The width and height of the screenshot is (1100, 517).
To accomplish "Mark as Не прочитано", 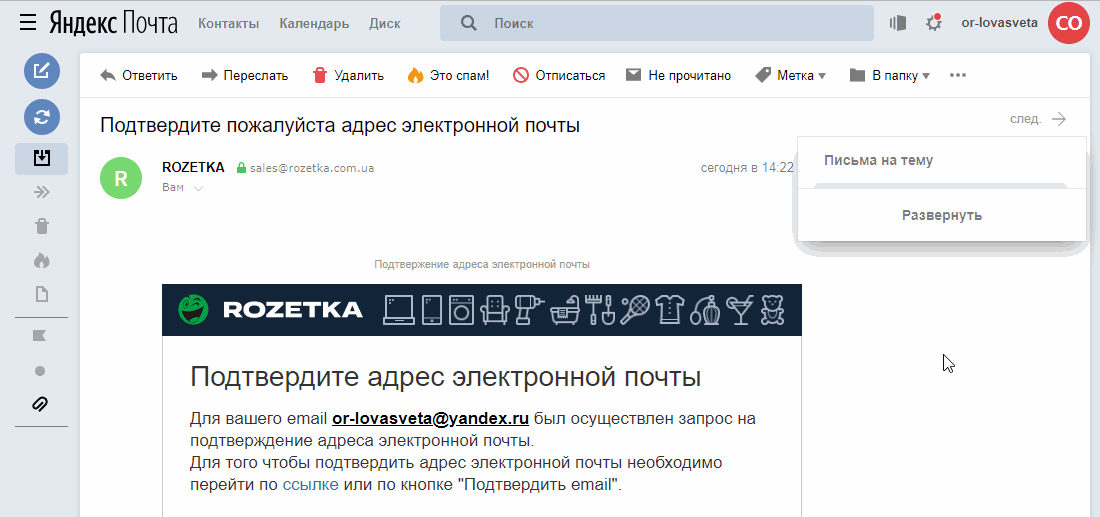I will pyautogui.click(x=678, y=75).
